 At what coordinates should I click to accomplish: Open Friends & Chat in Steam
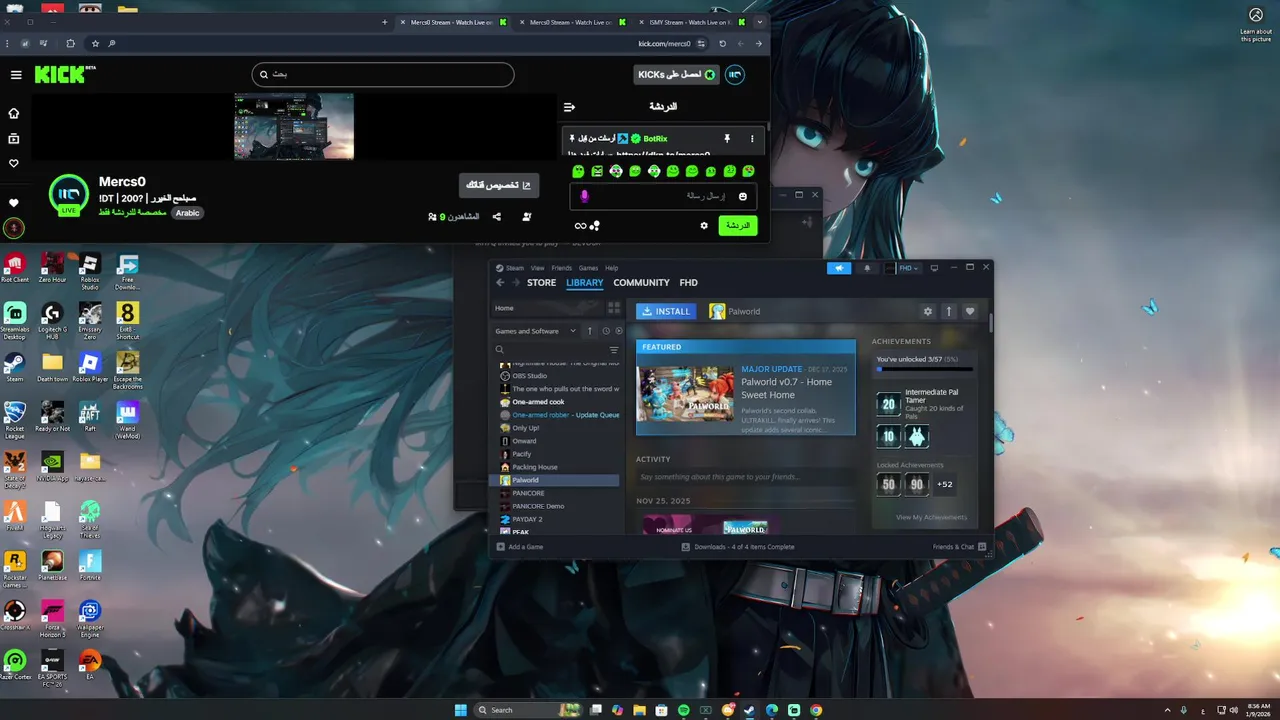point(959,547)
